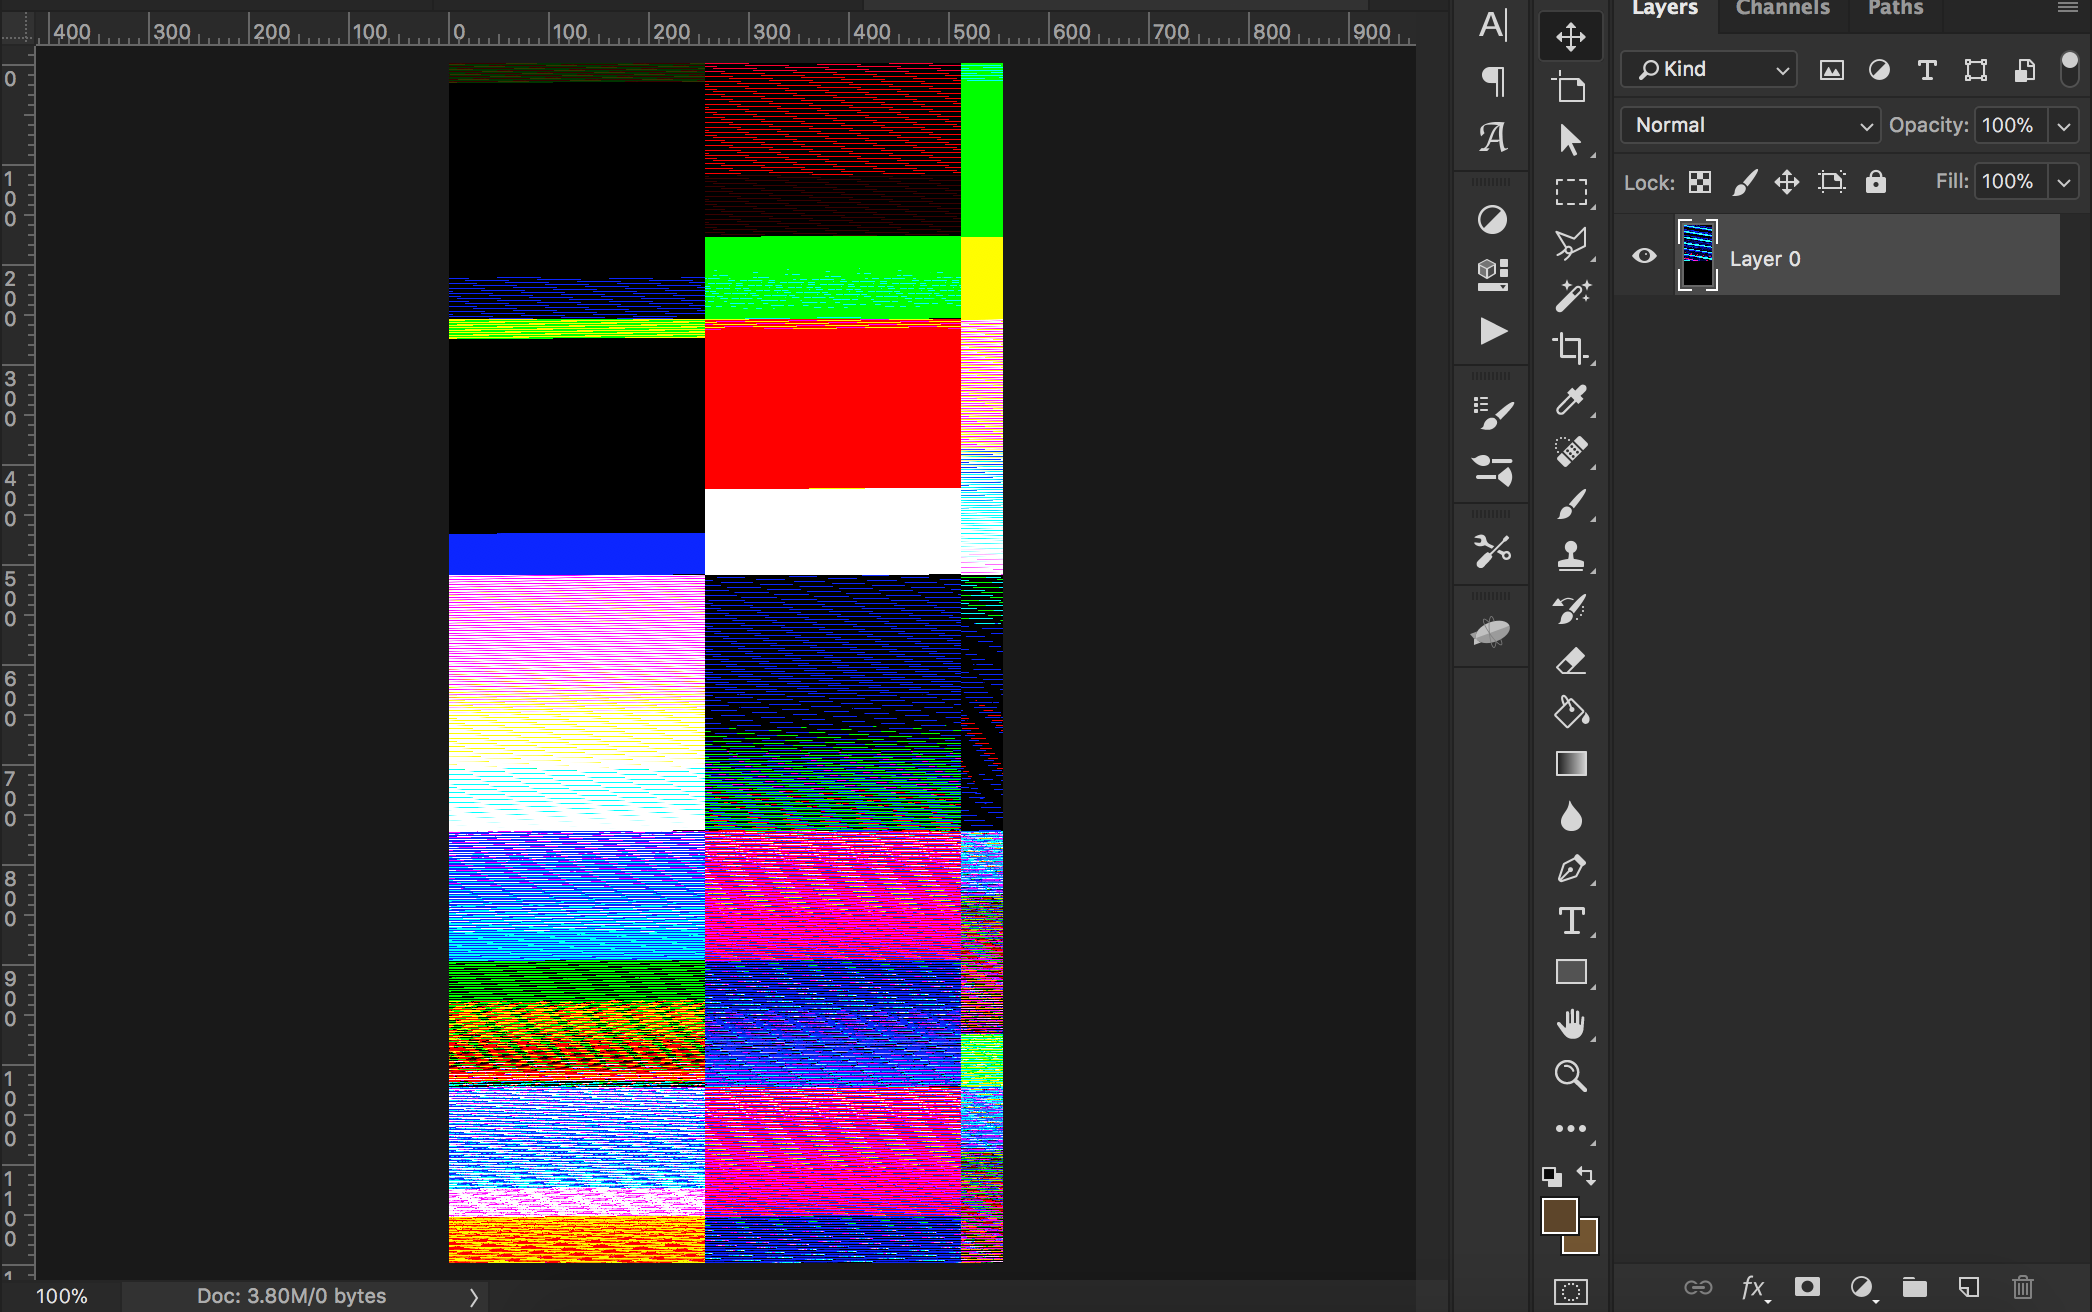Image resolution: width=2092 pixels, height=1312 pixels.
Task: Open Layer 0's layer thumbnail
Action: [x=1697, y=256]
